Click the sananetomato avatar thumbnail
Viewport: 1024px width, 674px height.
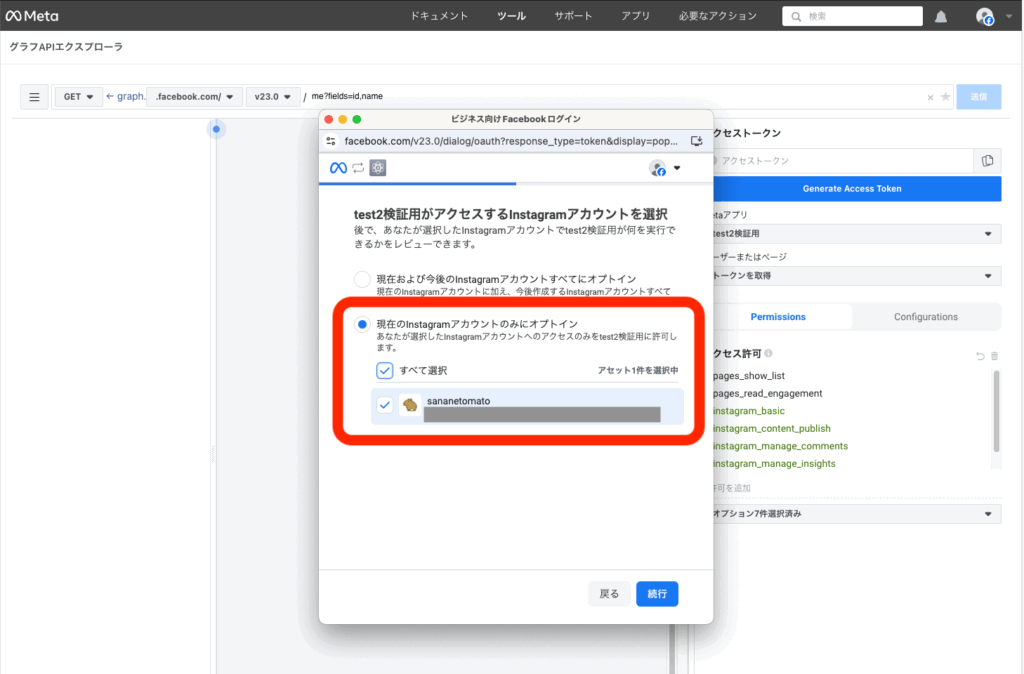(410, 405)
